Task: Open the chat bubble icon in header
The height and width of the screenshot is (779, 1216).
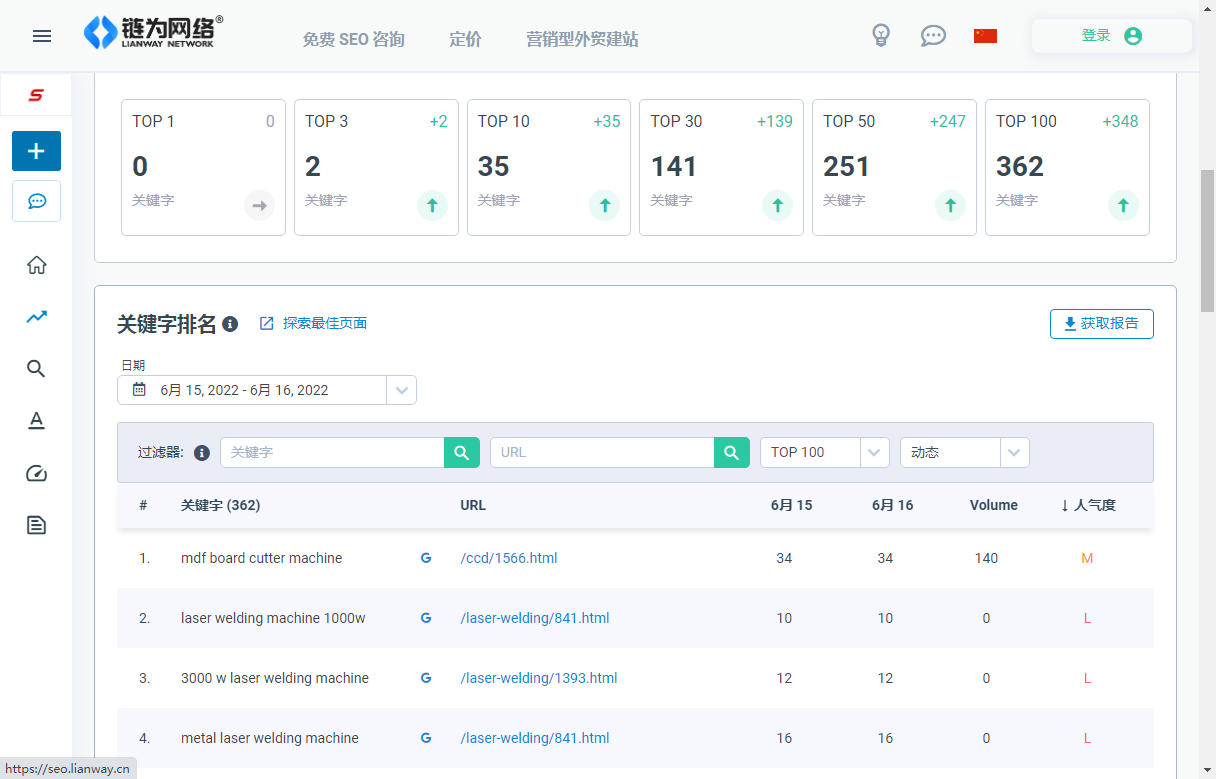Action: pos(933,36)
